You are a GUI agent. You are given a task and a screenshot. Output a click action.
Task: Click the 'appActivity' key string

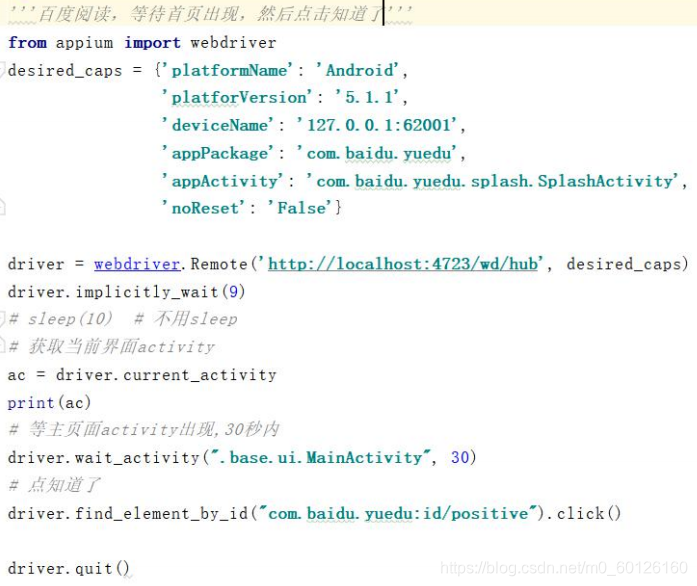(222, 181)
